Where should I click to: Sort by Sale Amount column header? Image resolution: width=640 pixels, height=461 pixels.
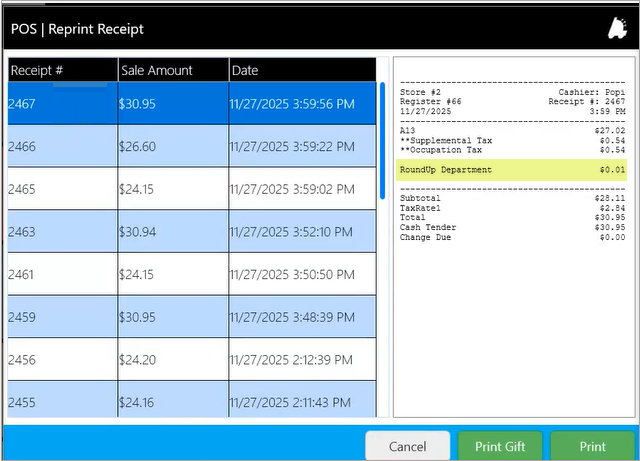(171, 70)
